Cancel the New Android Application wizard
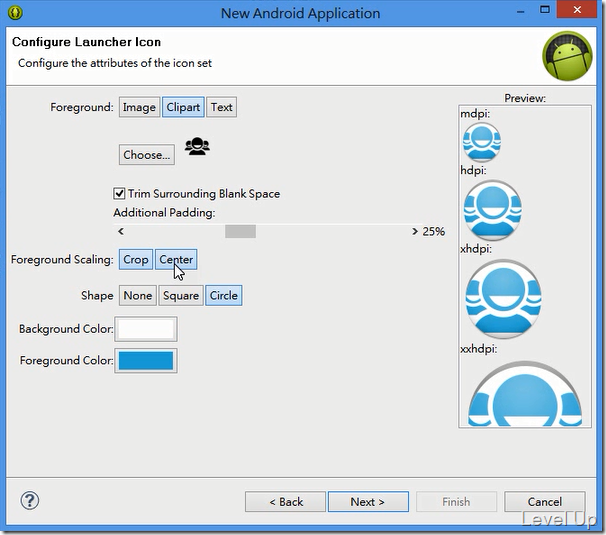 click(545, 502)
